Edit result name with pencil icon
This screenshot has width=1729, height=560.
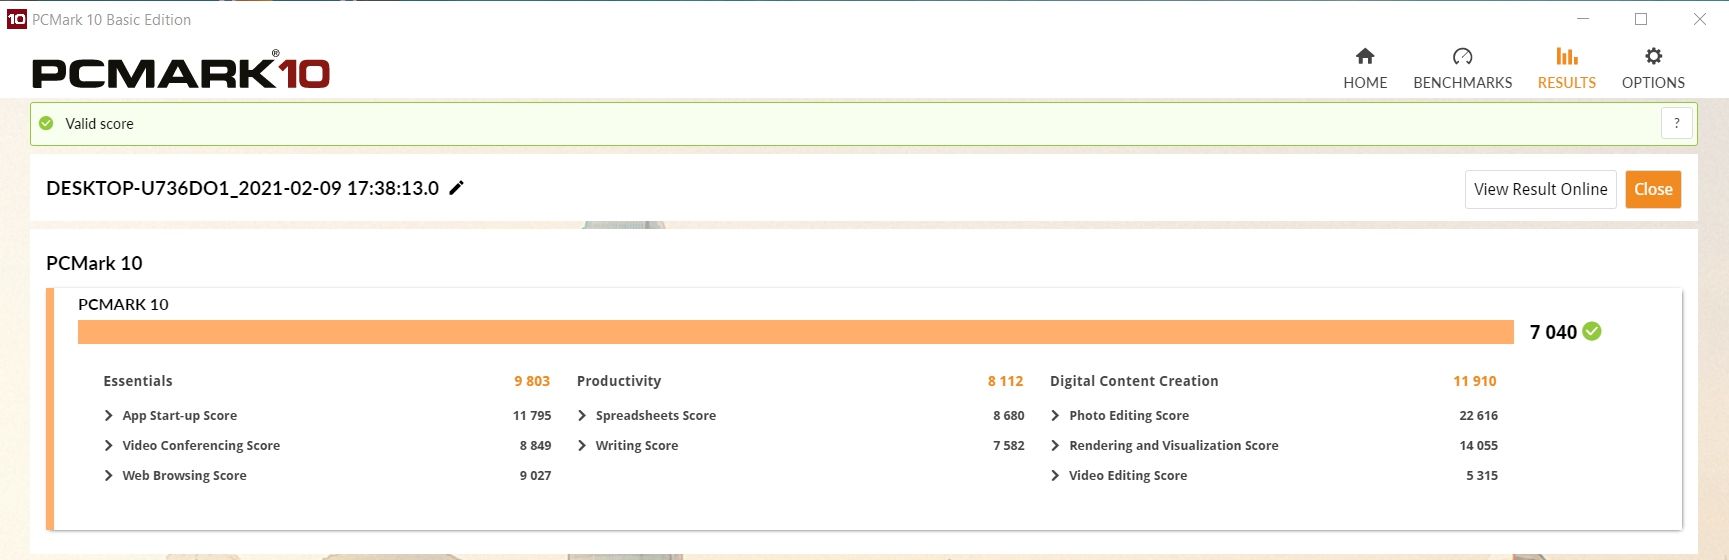pos(456,188)
